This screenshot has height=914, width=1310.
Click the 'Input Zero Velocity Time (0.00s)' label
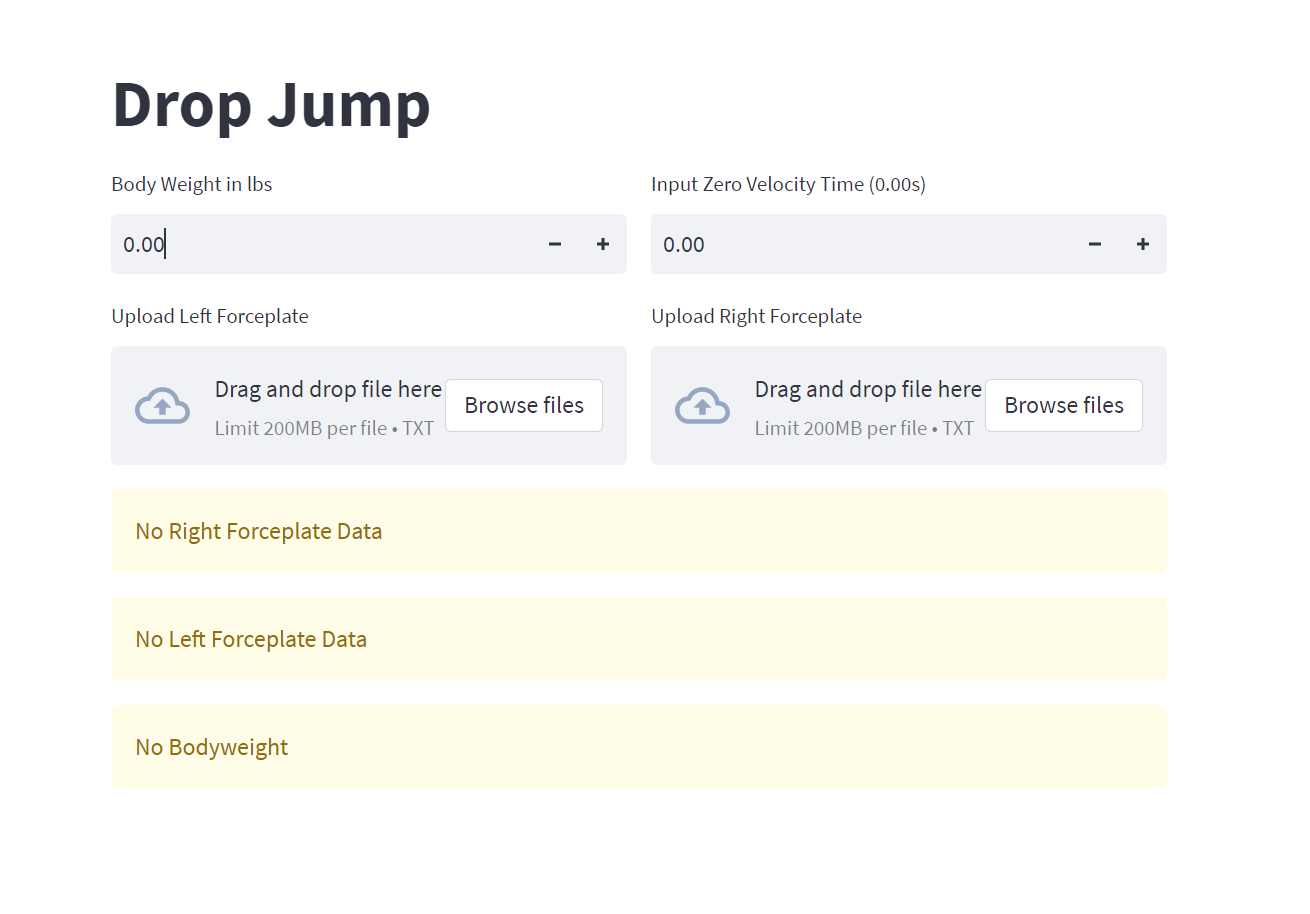pos(788,184)
